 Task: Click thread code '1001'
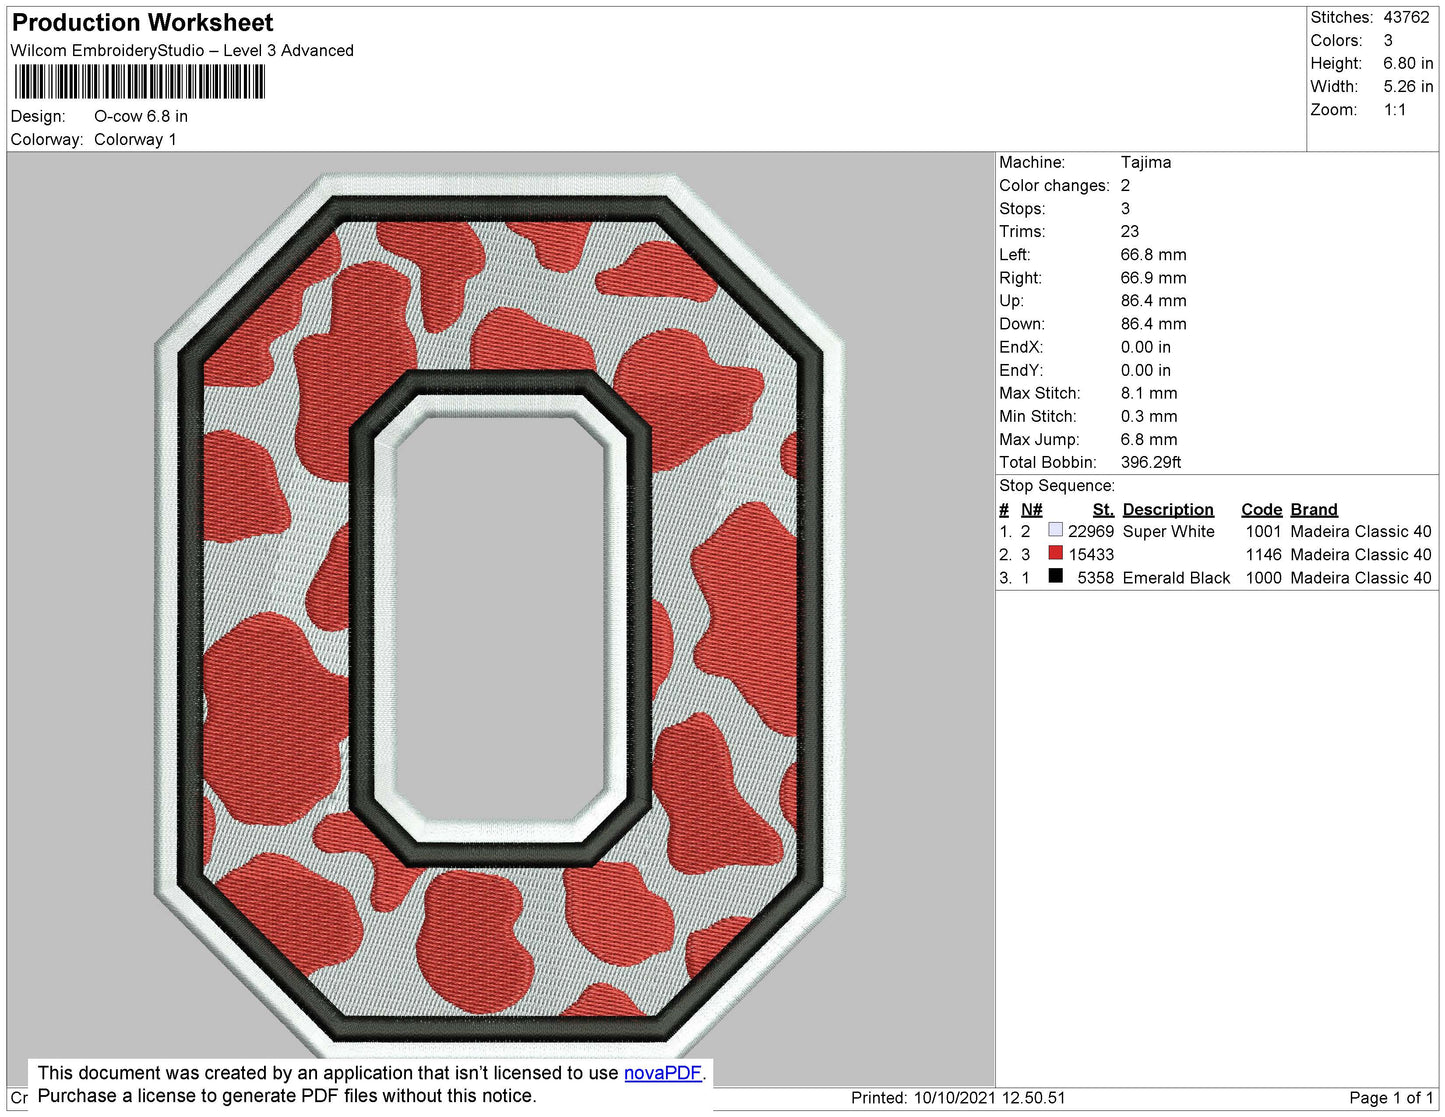[1263, 531]
